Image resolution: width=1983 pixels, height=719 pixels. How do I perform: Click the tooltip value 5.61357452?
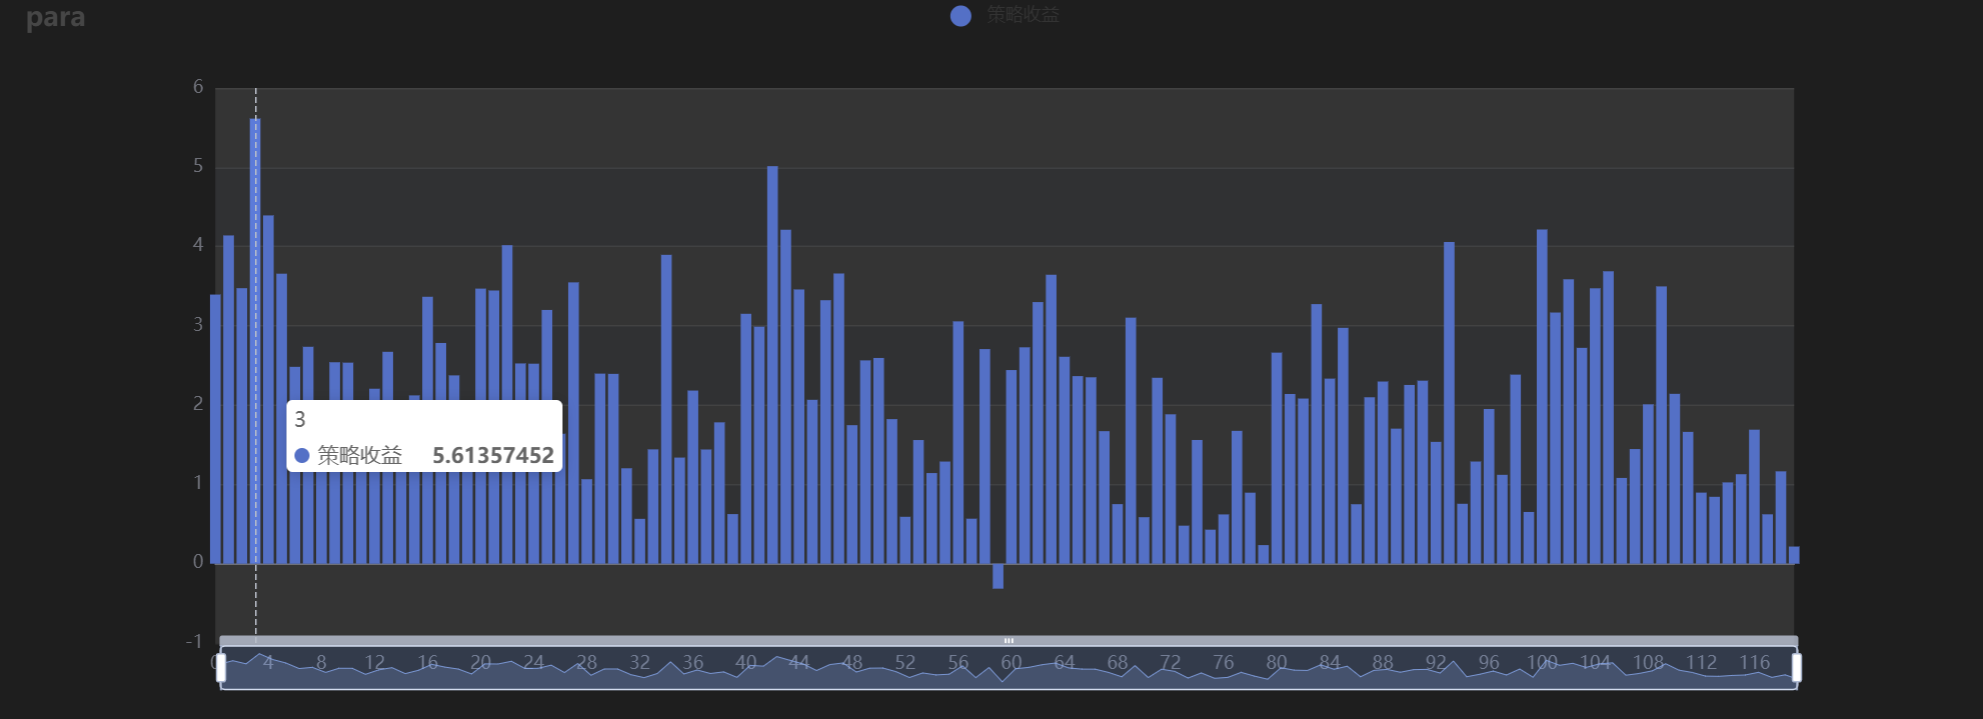pos(492,456)
